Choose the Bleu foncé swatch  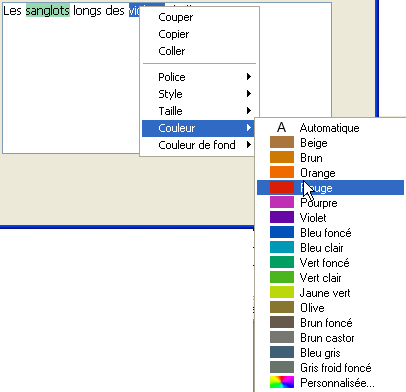282,232
